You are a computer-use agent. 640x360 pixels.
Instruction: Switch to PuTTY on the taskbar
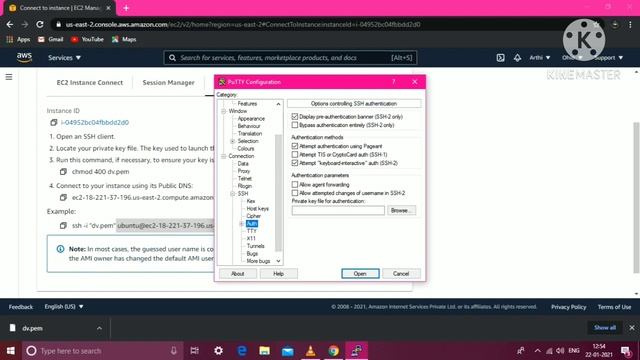pyautogui.click(x=356, y=351)
